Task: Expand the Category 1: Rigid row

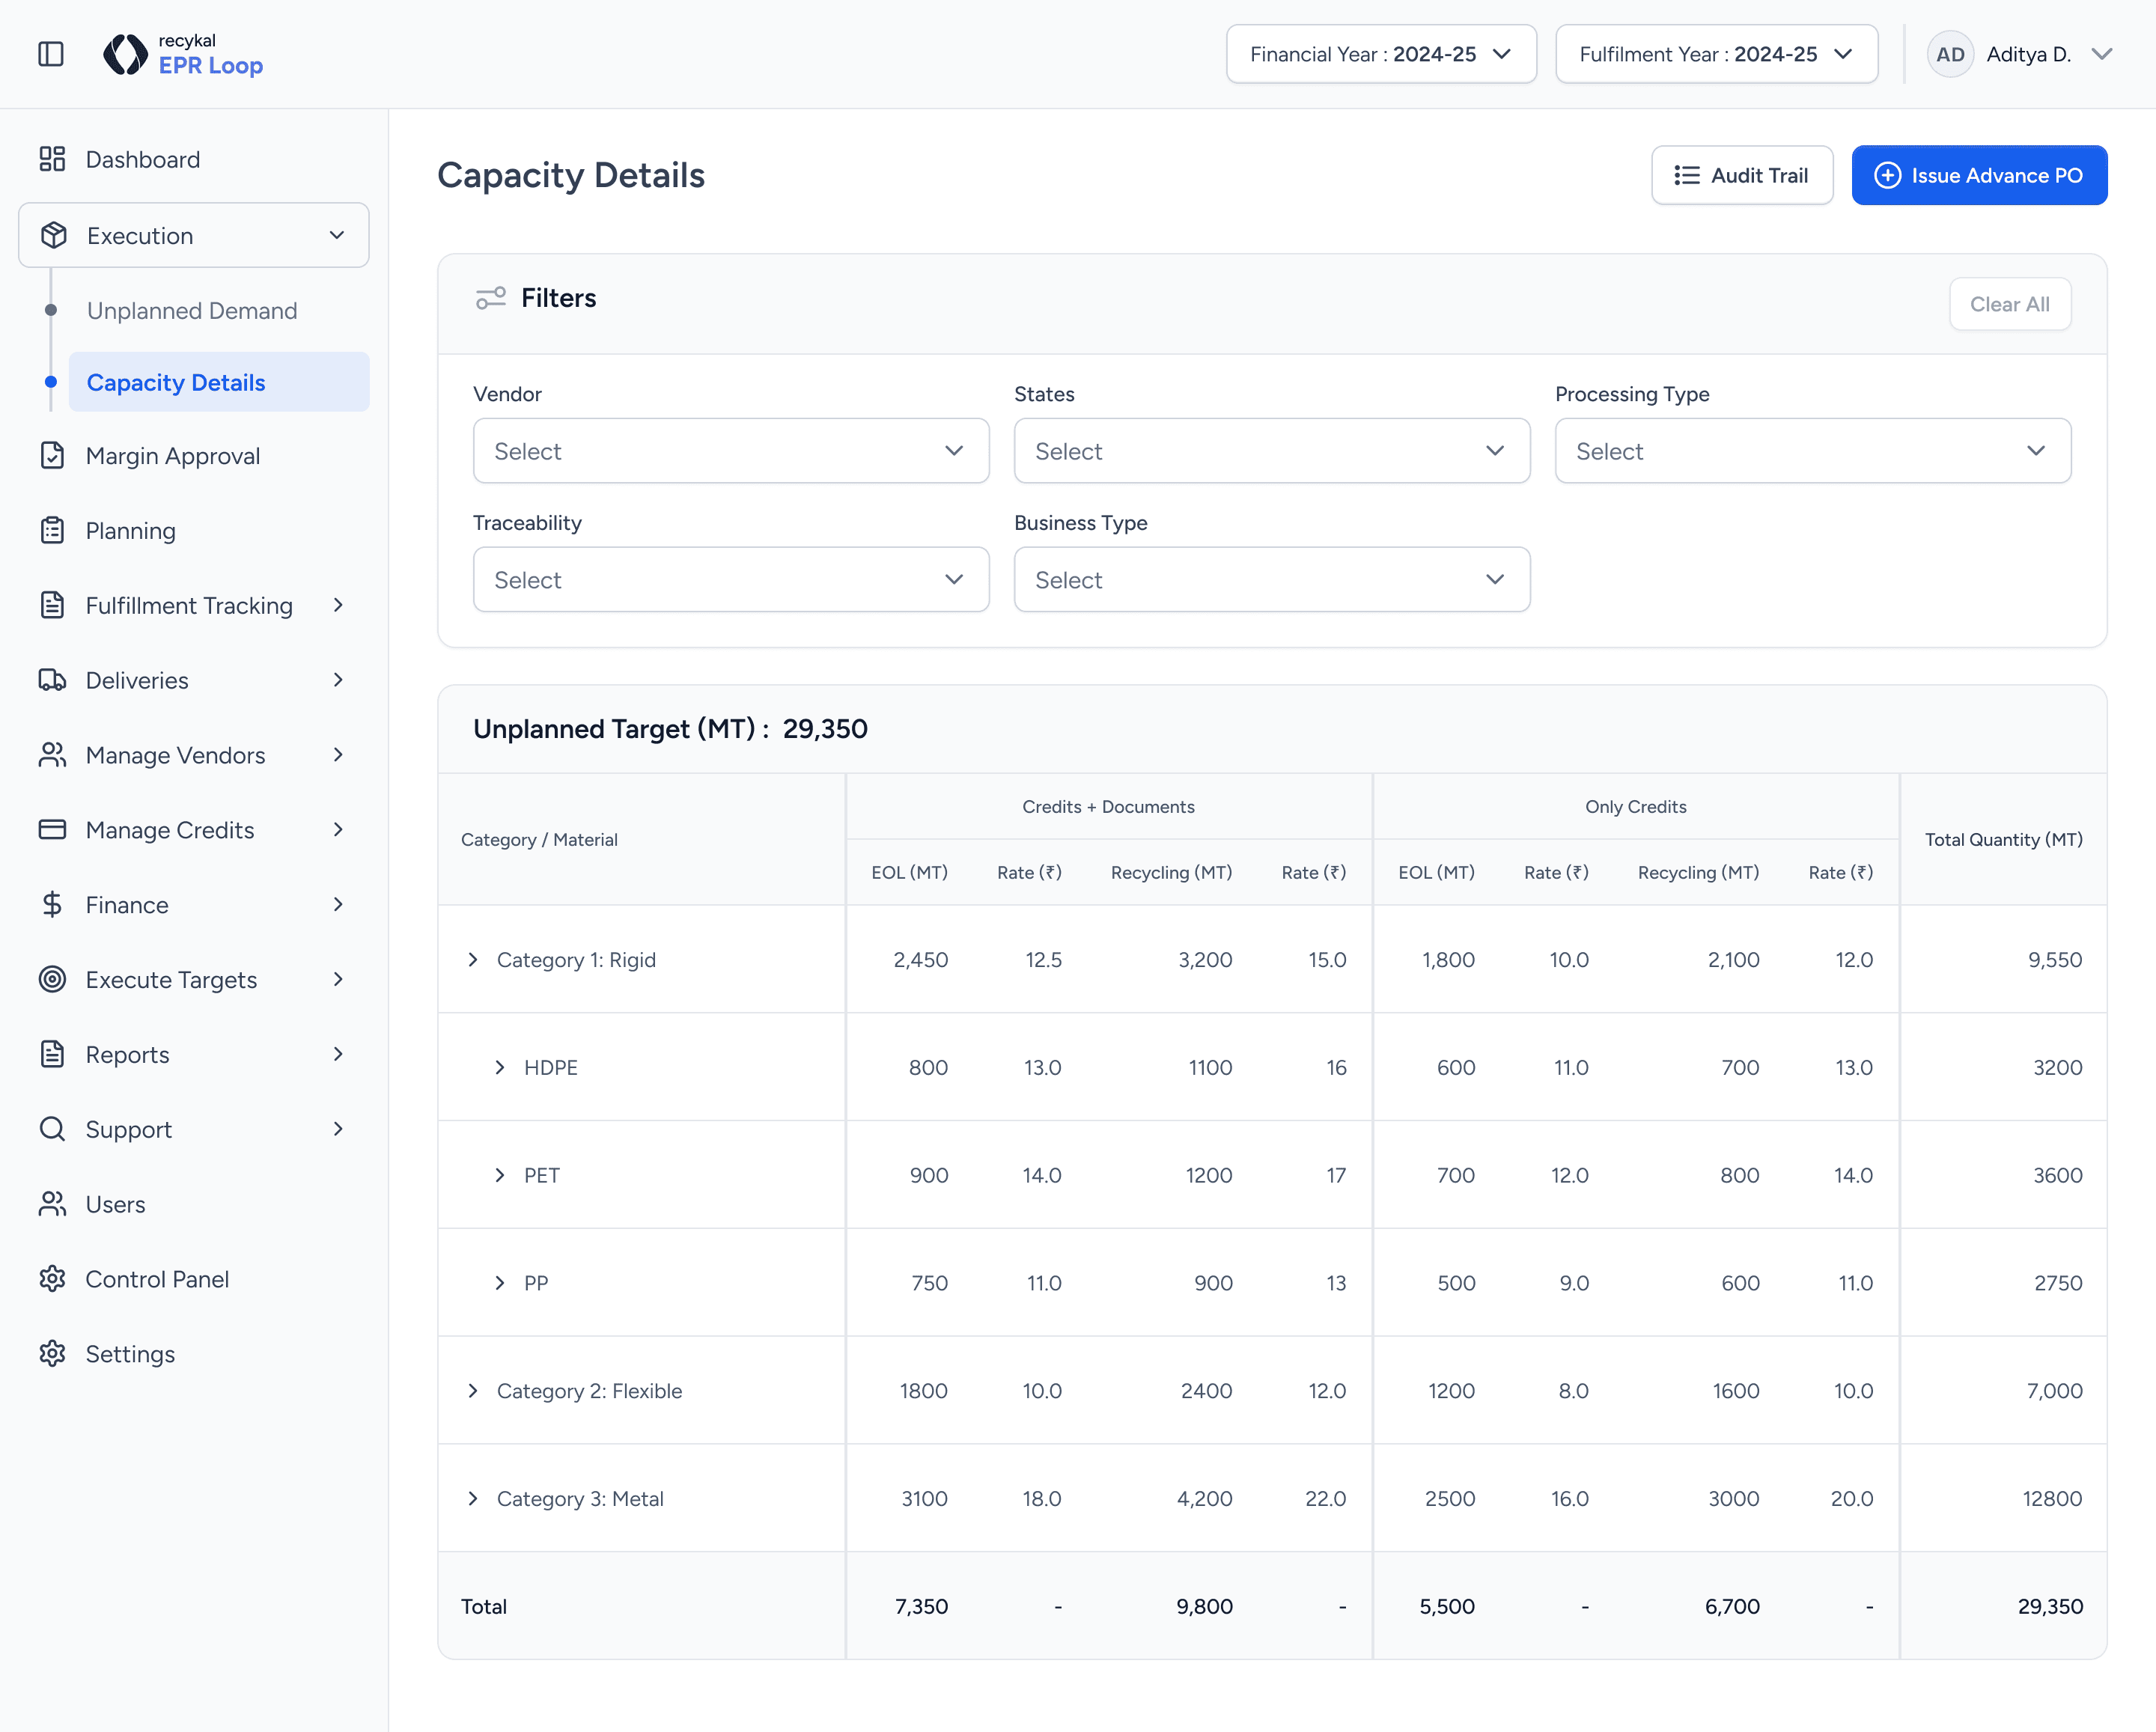Action: tap(473, 960)
